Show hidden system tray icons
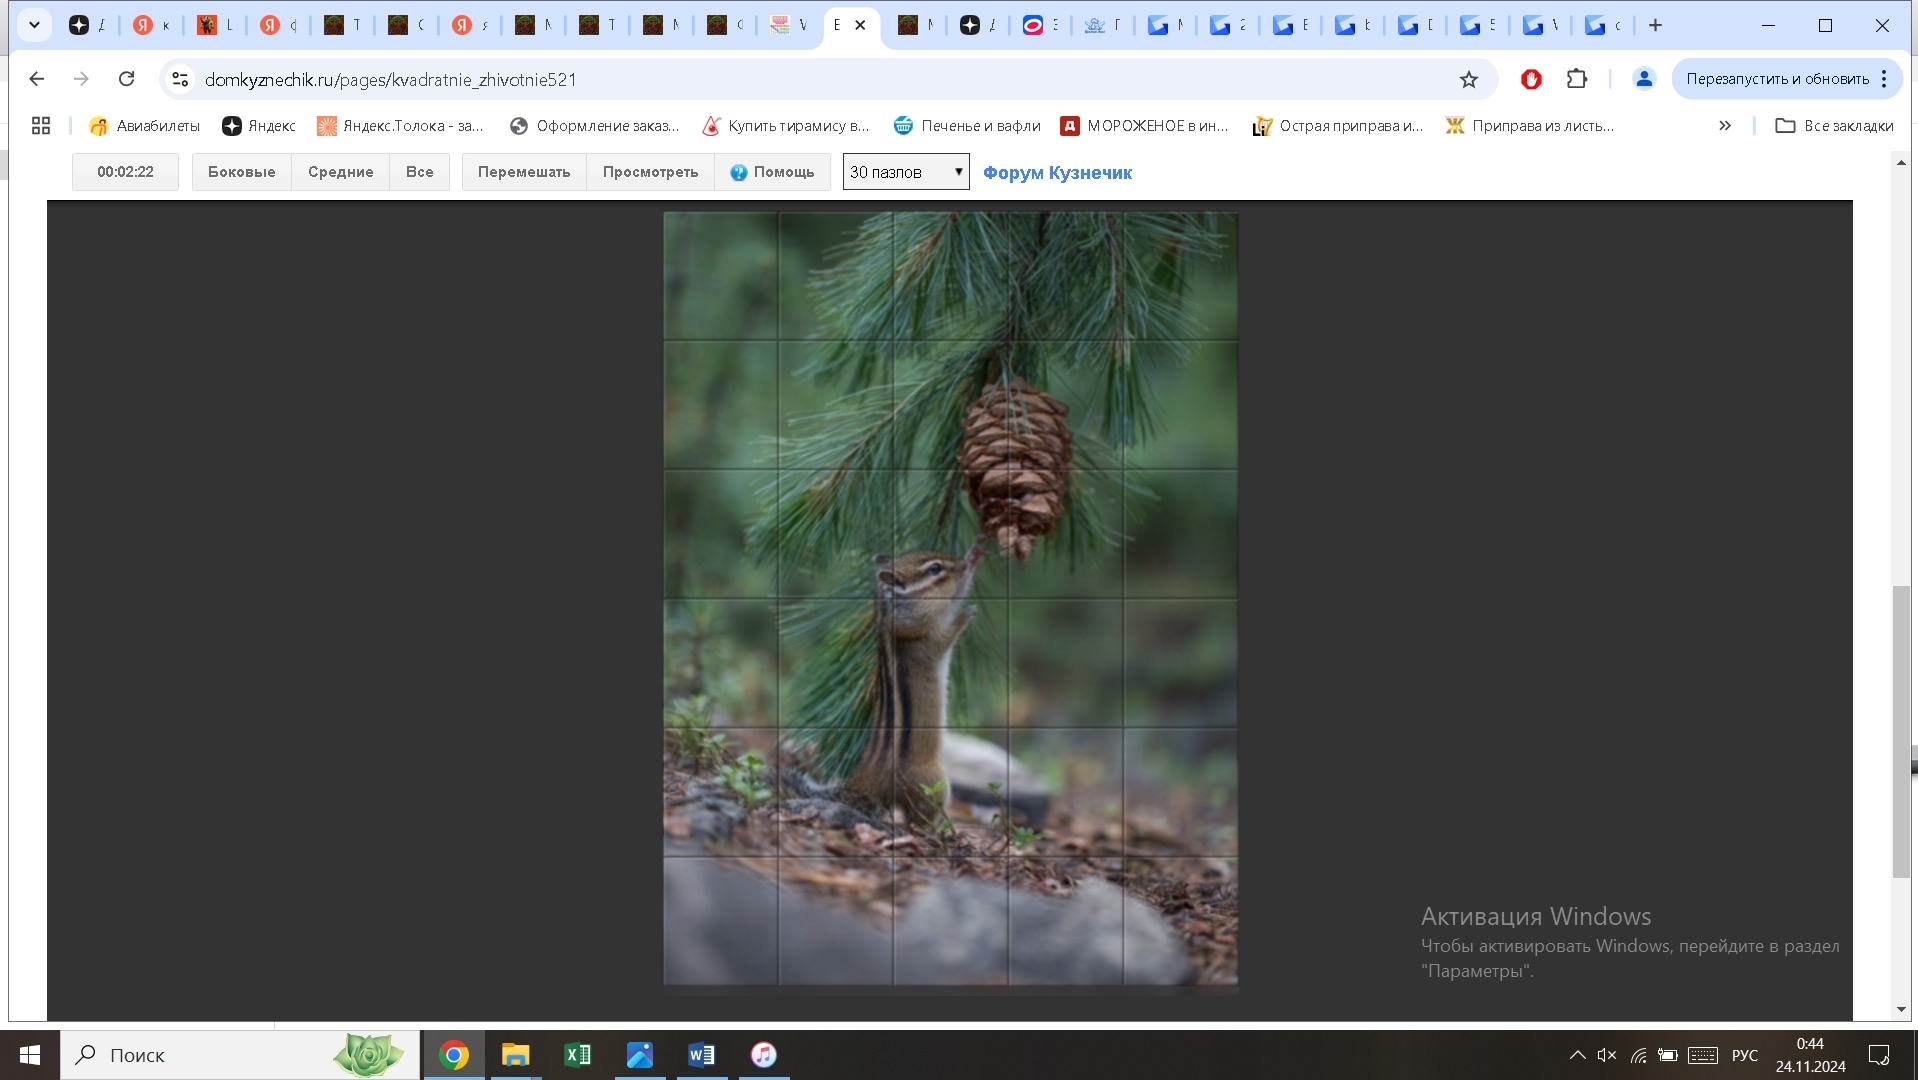This screenshot has width=1918, height=1080. point(1577,1055)
